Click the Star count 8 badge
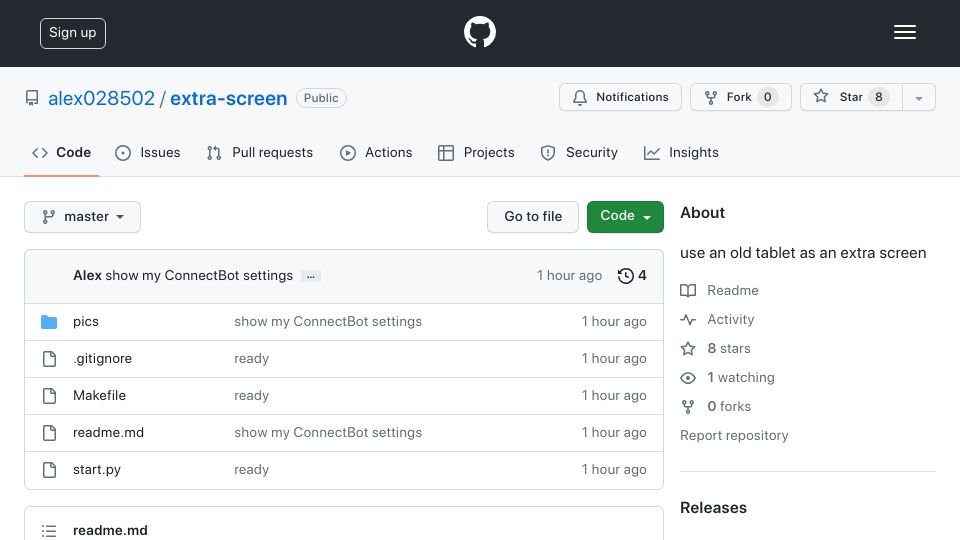Image resolution: width=960 pixels, height=540 pixels. (x=879, y=97)
